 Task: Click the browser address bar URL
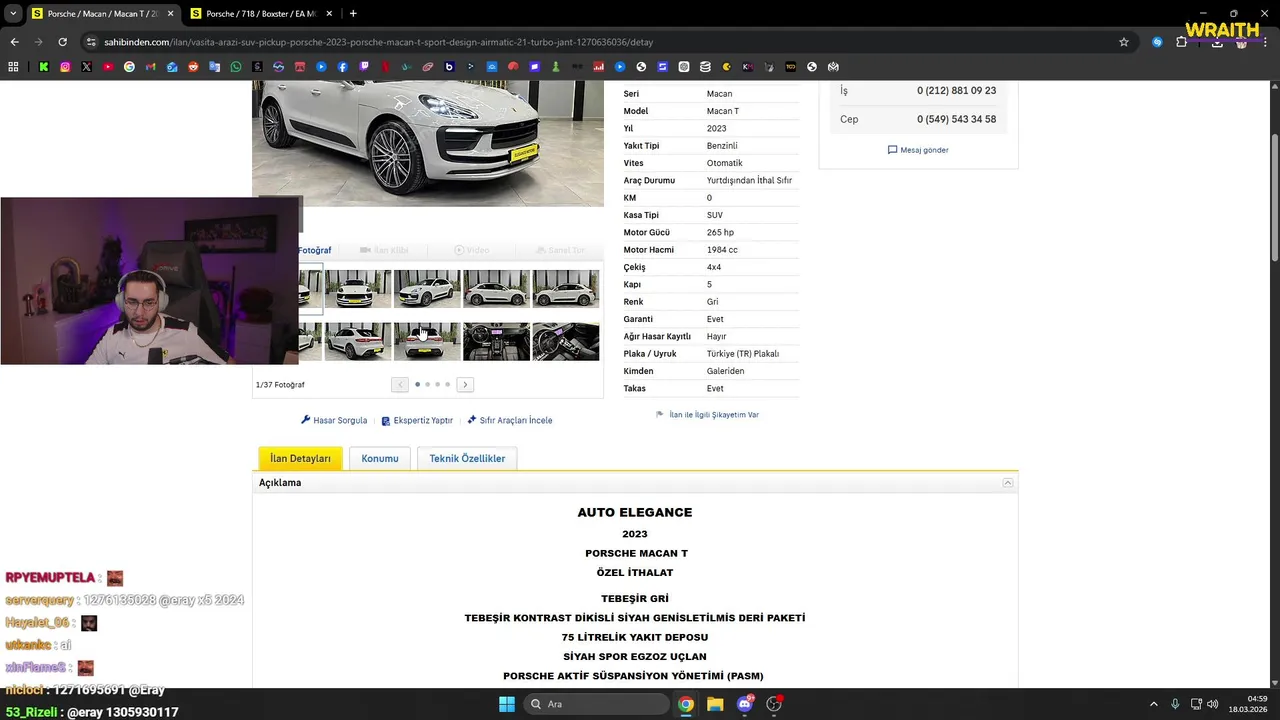click(378, 42)
